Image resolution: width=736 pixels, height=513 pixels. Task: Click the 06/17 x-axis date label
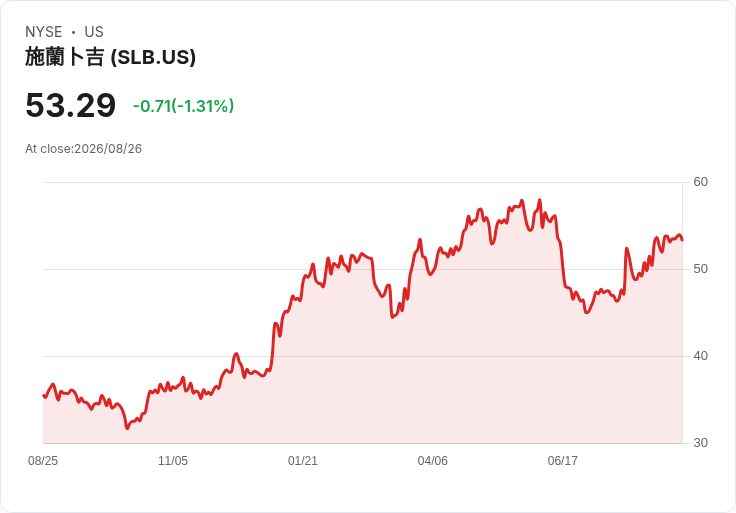562,461
